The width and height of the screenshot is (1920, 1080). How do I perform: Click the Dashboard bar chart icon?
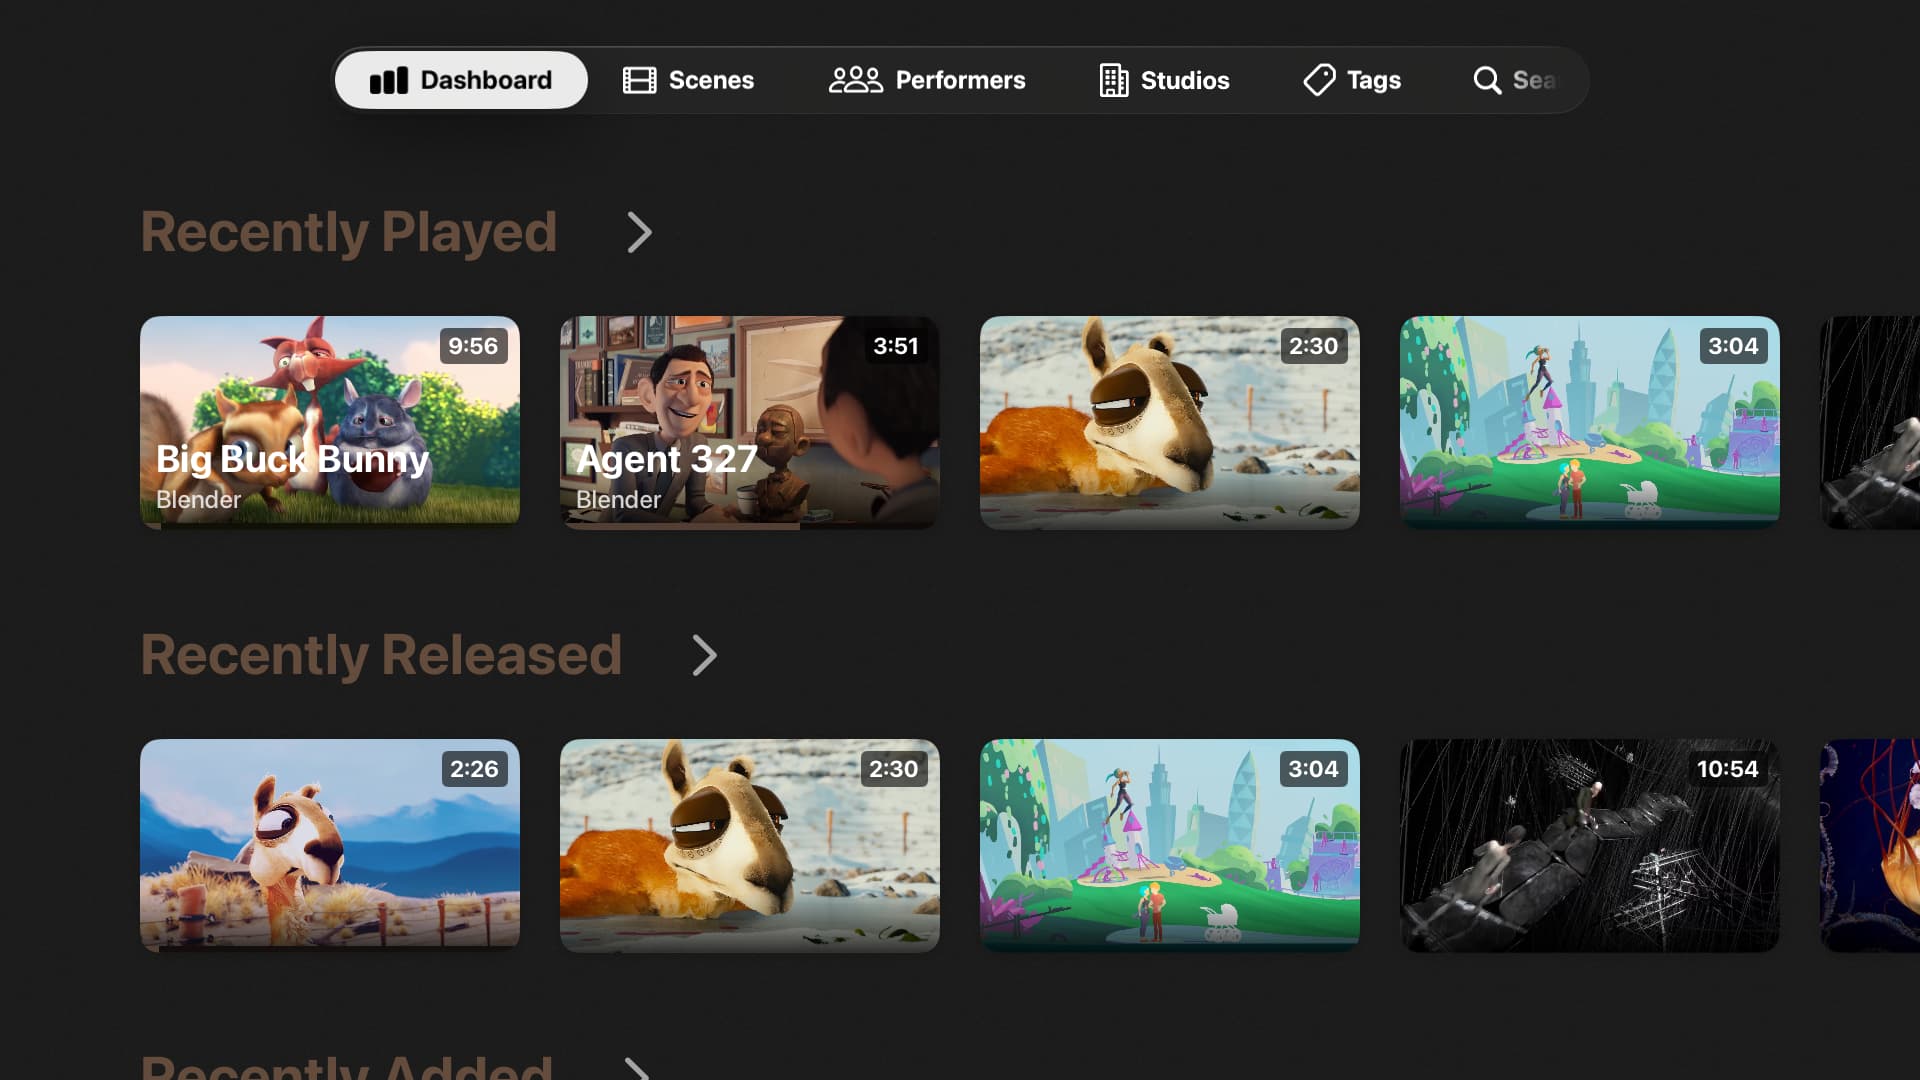click(x=388, y=80)
